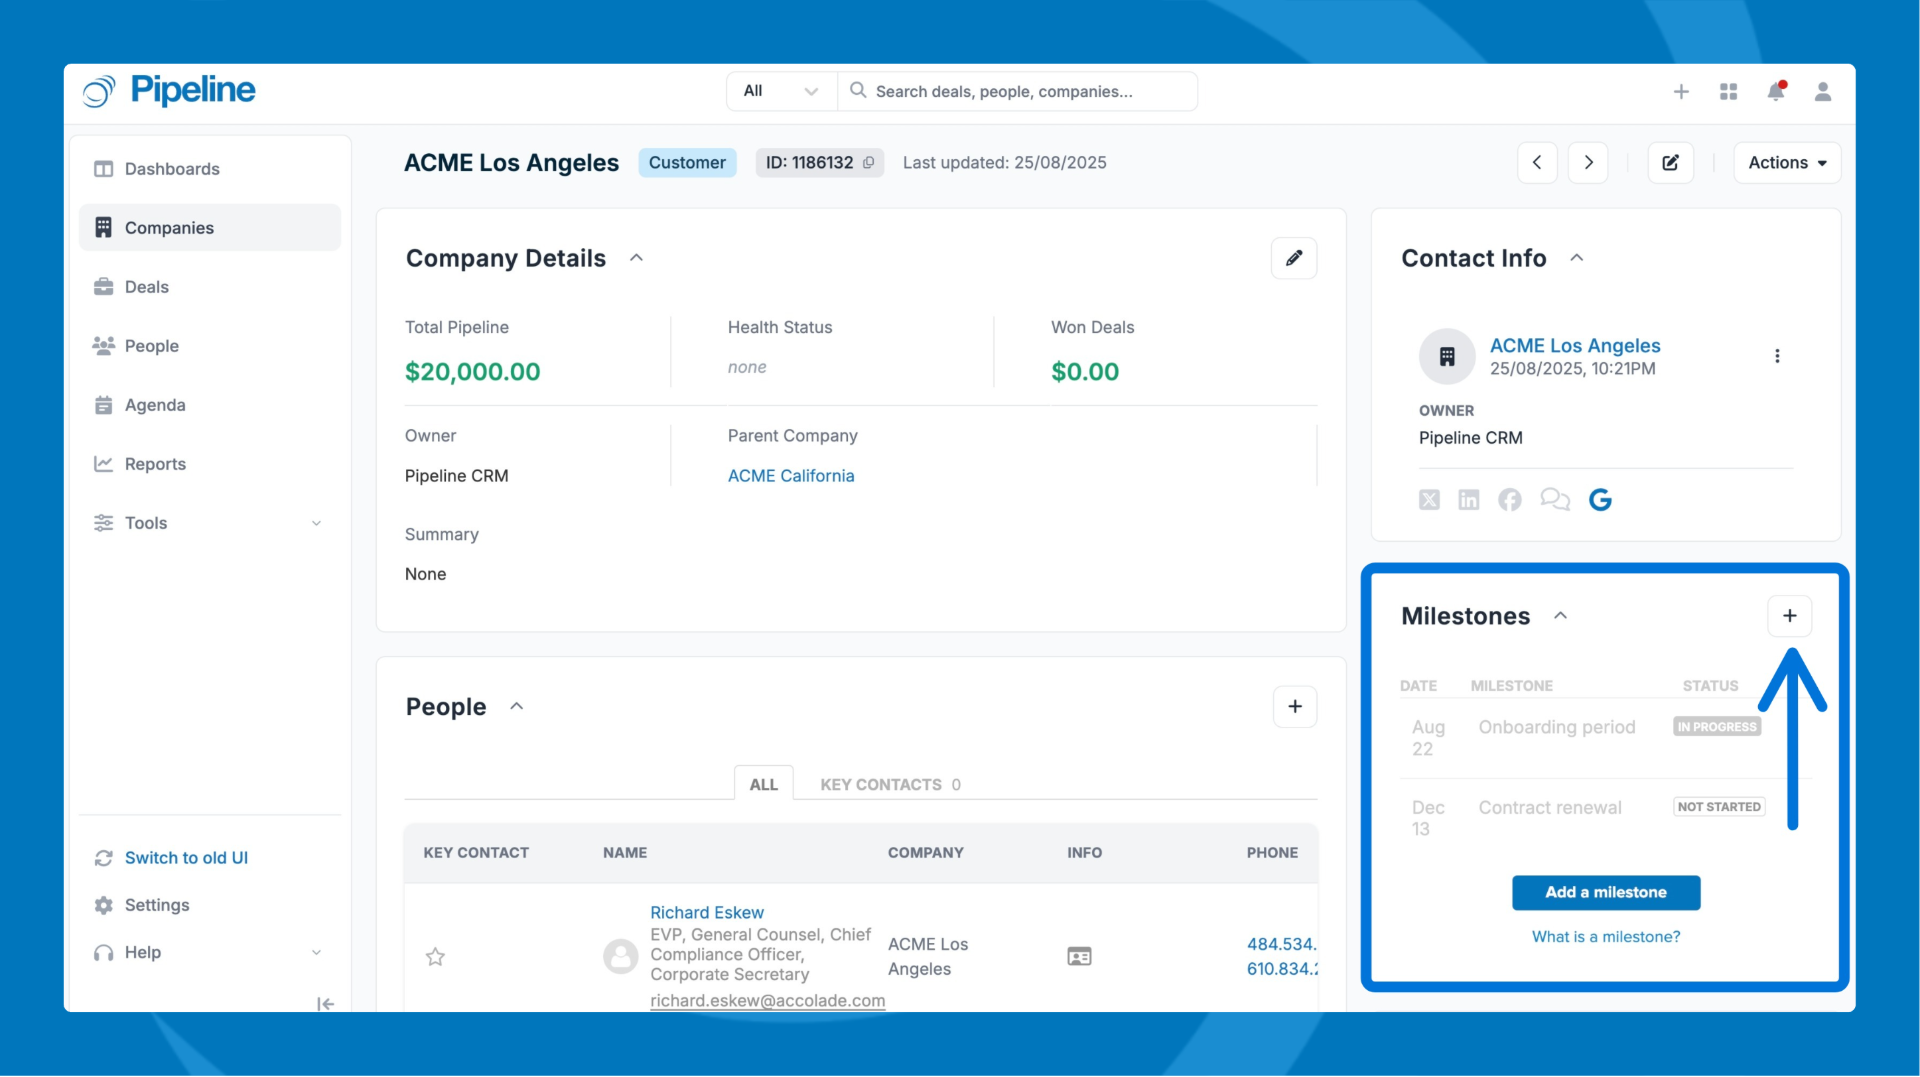Open Dashboards in the sidebar

(209, 169)
